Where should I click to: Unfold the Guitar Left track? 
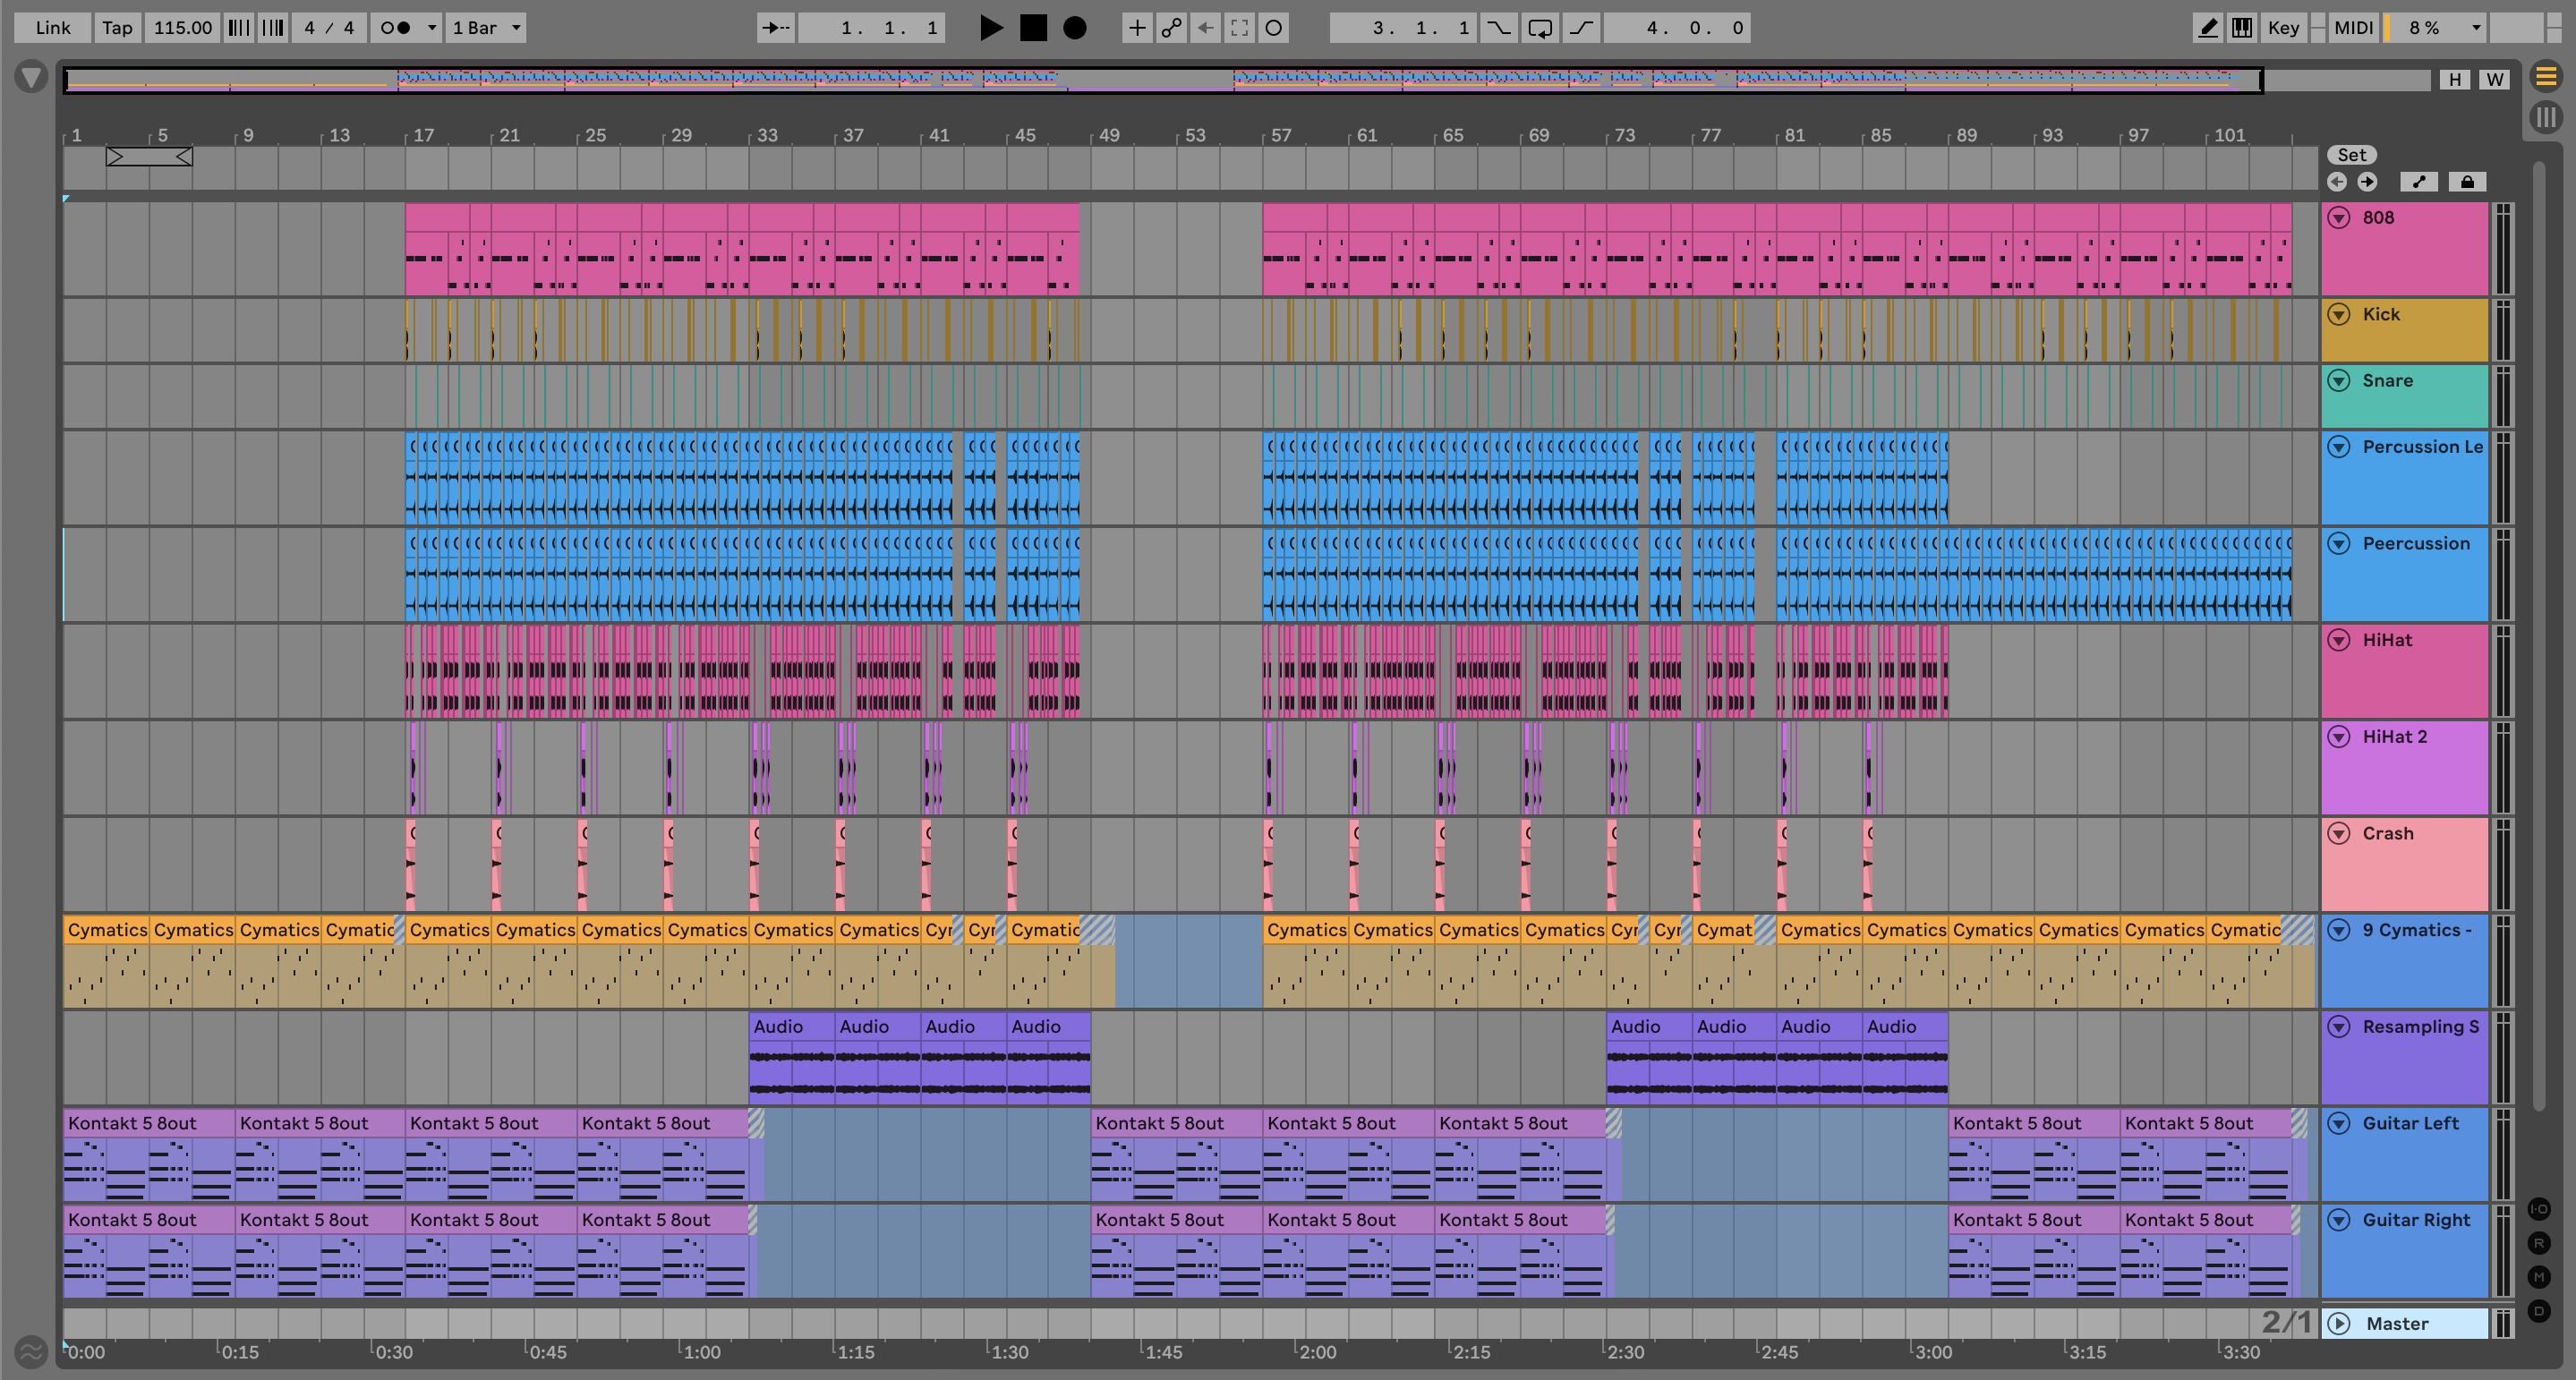(2338, 1123)
